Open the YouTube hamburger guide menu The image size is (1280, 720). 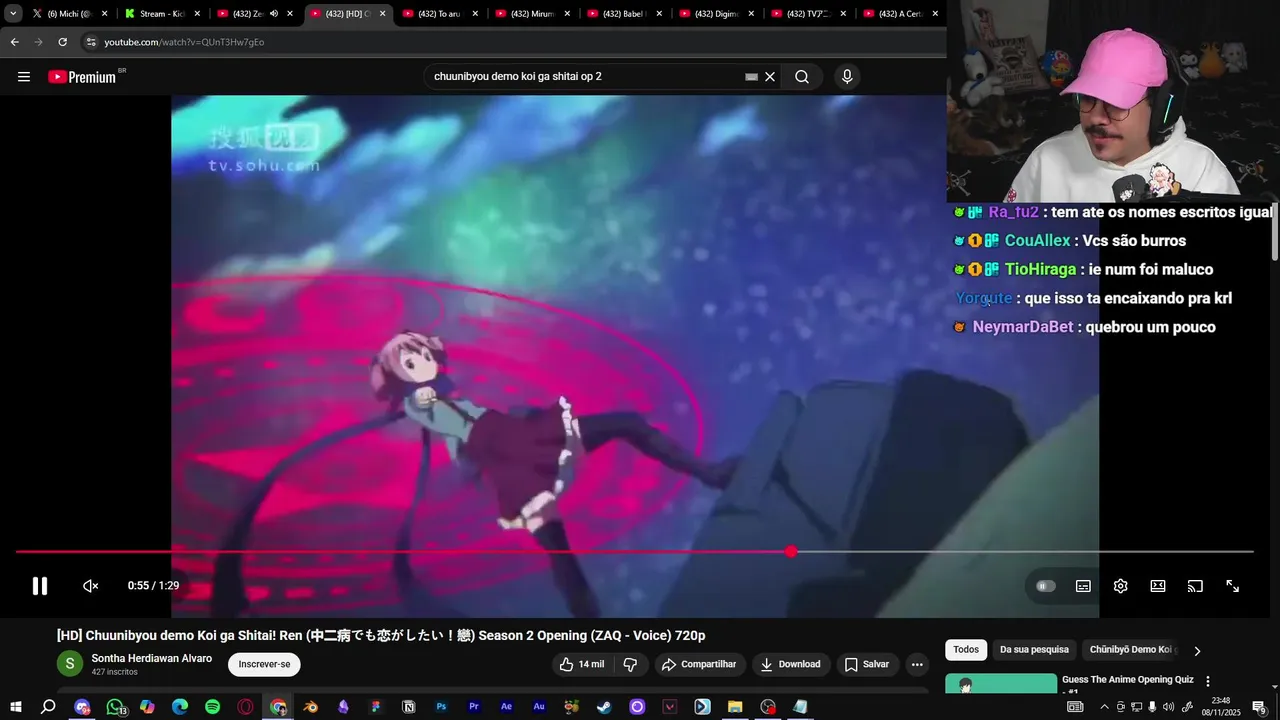(x=24, y=77)
